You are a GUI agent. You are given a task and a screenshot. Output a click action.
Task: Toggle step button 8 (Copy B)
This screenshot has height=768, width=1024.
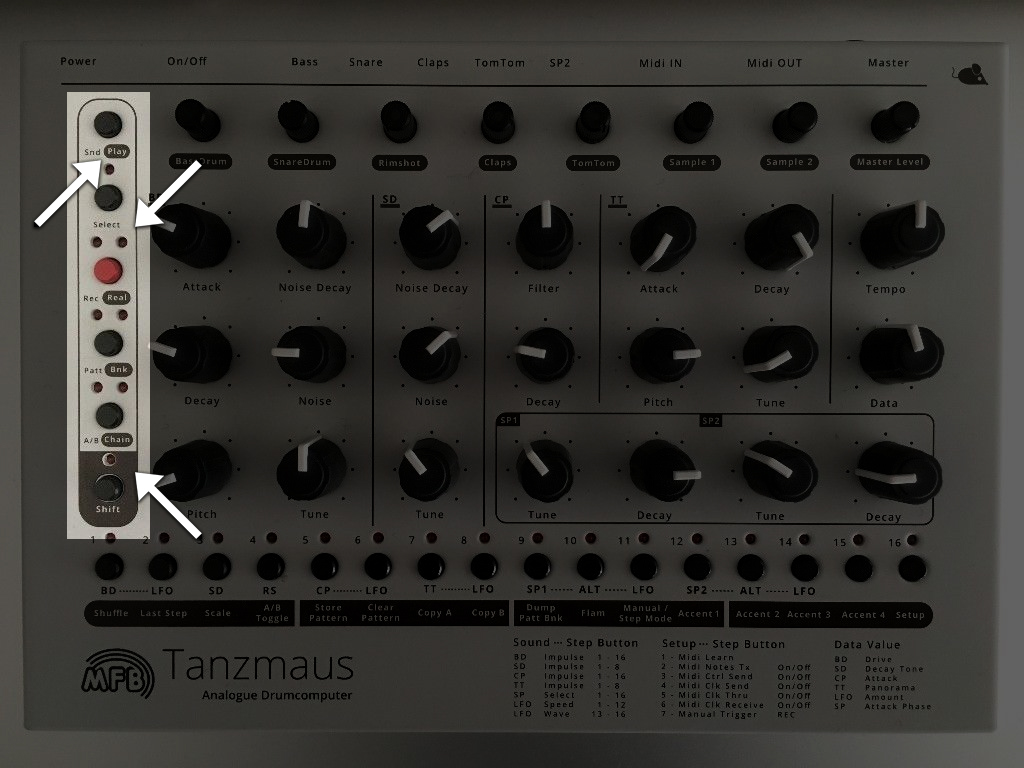pyautogui.click(x=484, y=567)
